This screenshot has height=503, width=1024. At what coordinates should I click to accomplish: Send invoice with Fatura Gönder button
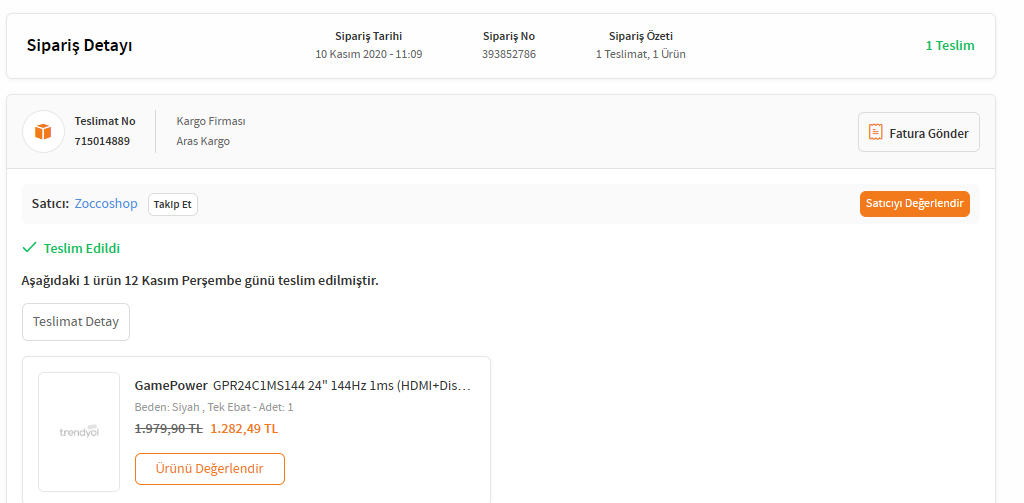(x=918, y=132)
